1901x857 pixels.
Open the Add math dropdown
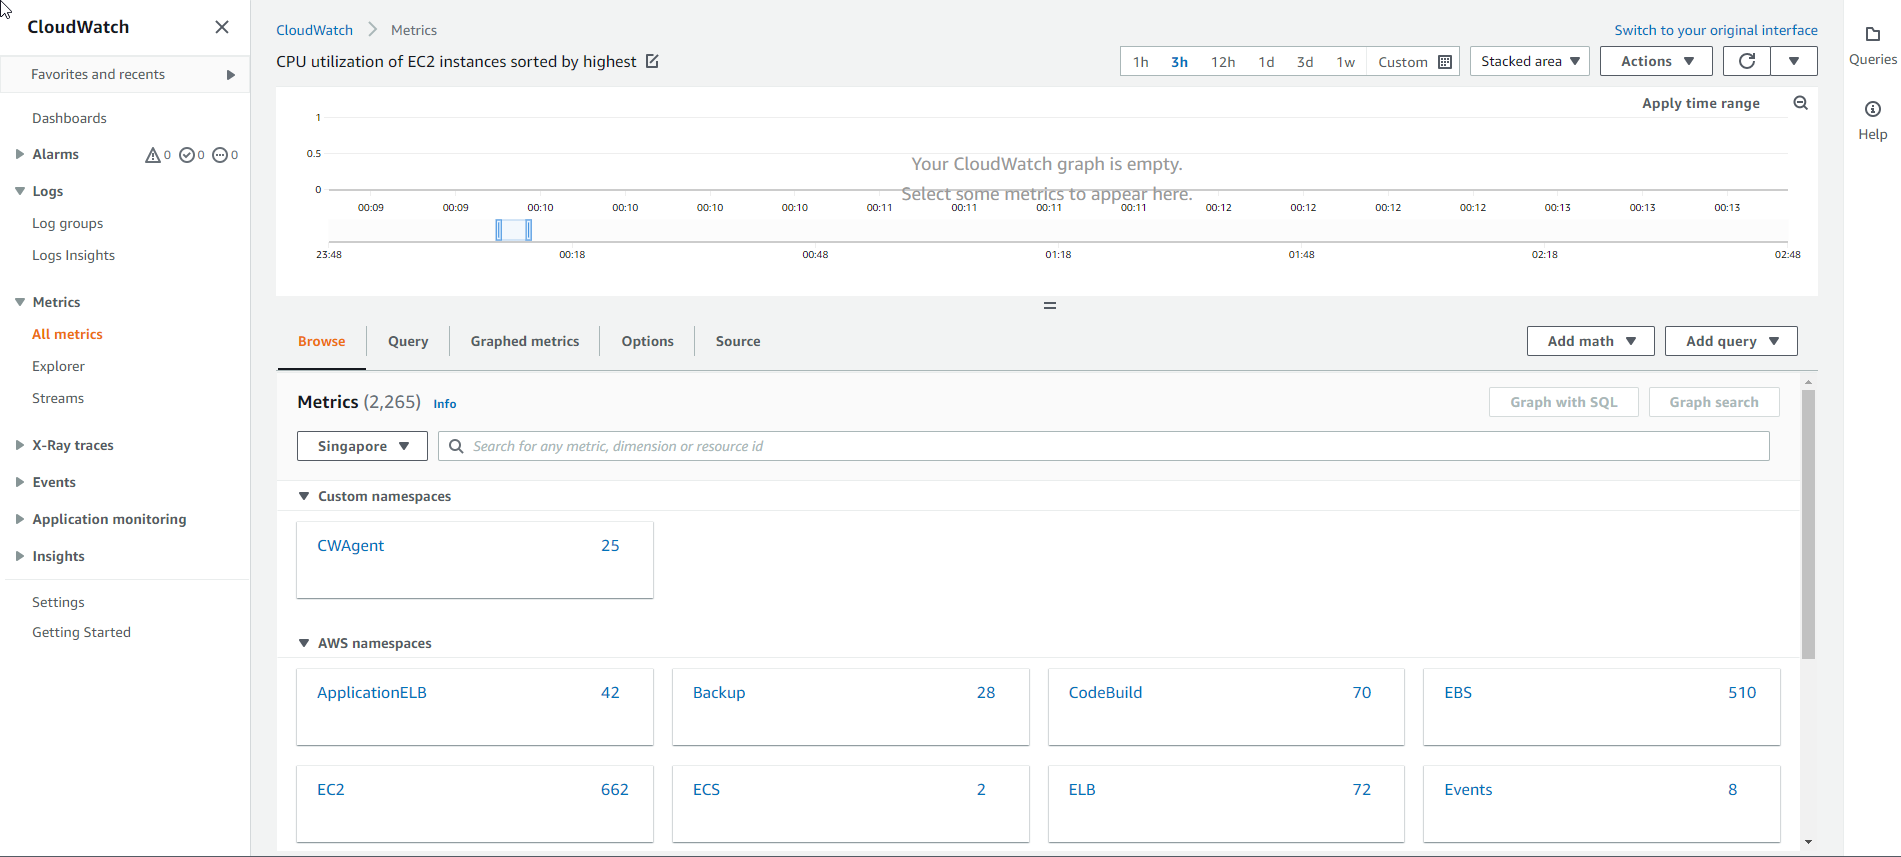tap(1591, 341)
